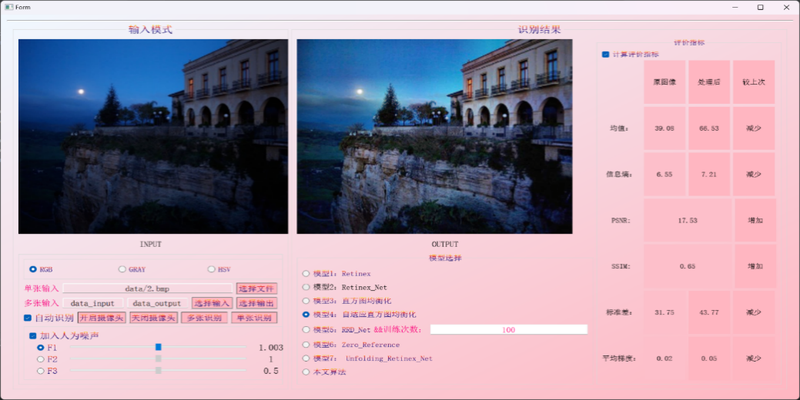Select the F1 noise radio button
The image size is (800, 400).
(x=41, y=347)
